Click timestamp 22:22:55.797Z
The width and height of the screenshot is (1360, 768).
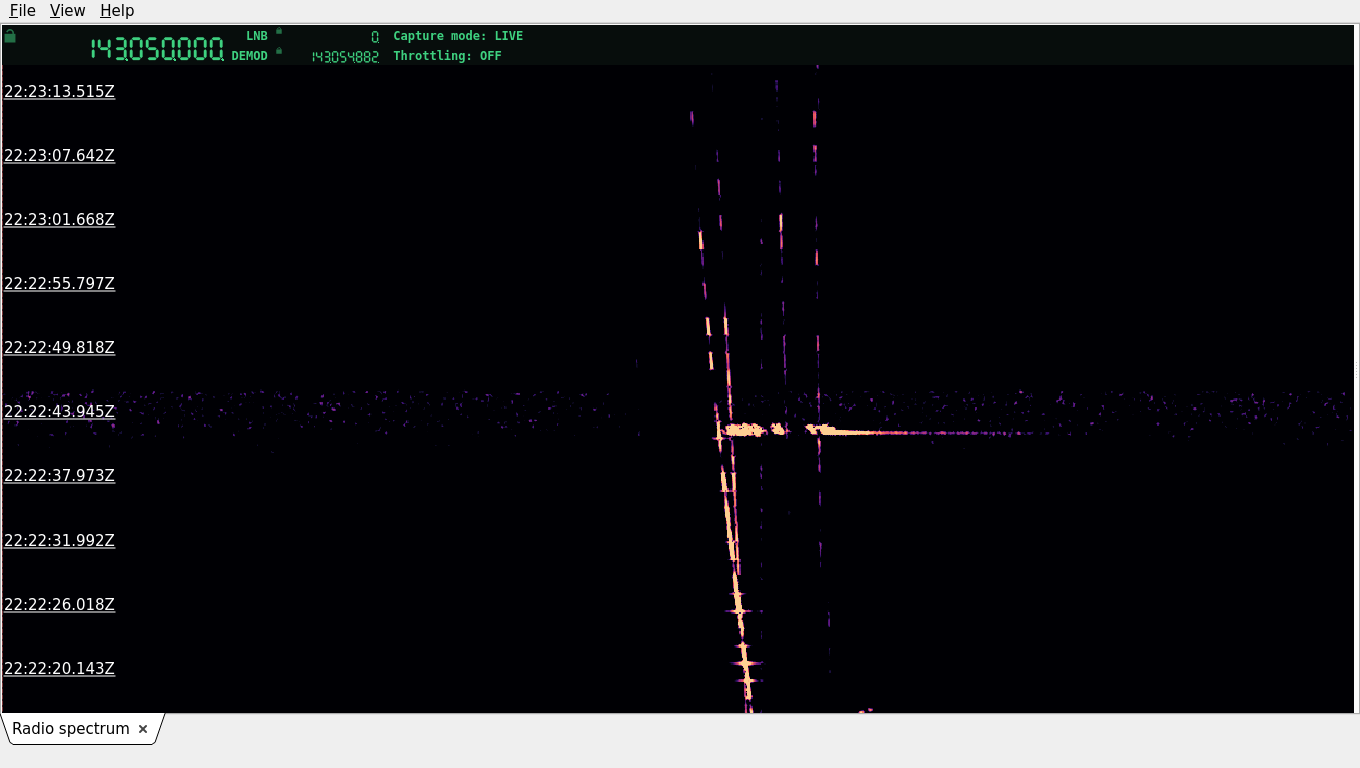59,284
